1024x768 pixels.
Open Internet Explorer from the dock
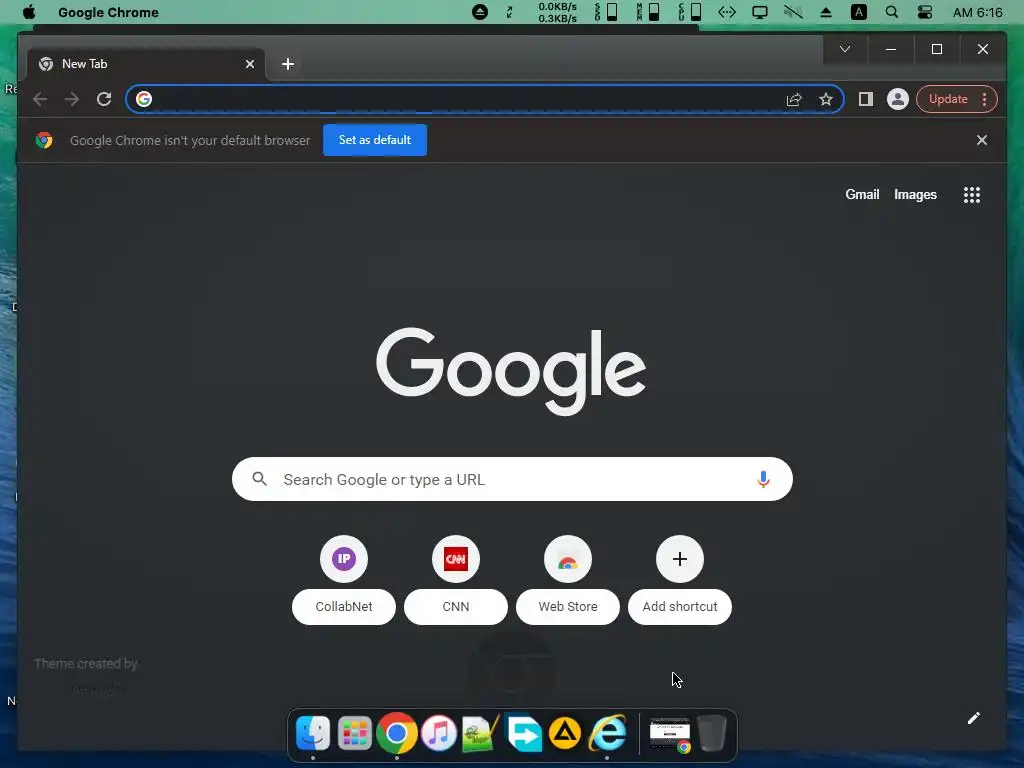click(x=607, y=733)
